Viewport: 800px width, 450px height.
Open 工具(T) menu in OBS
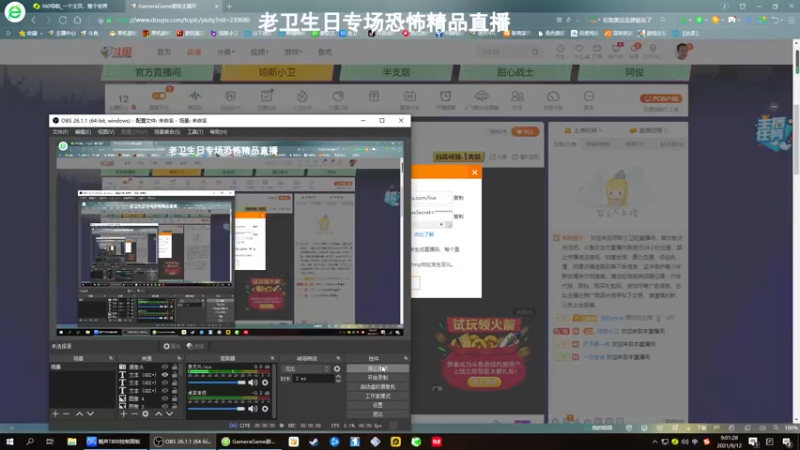[x=195, y=132]
